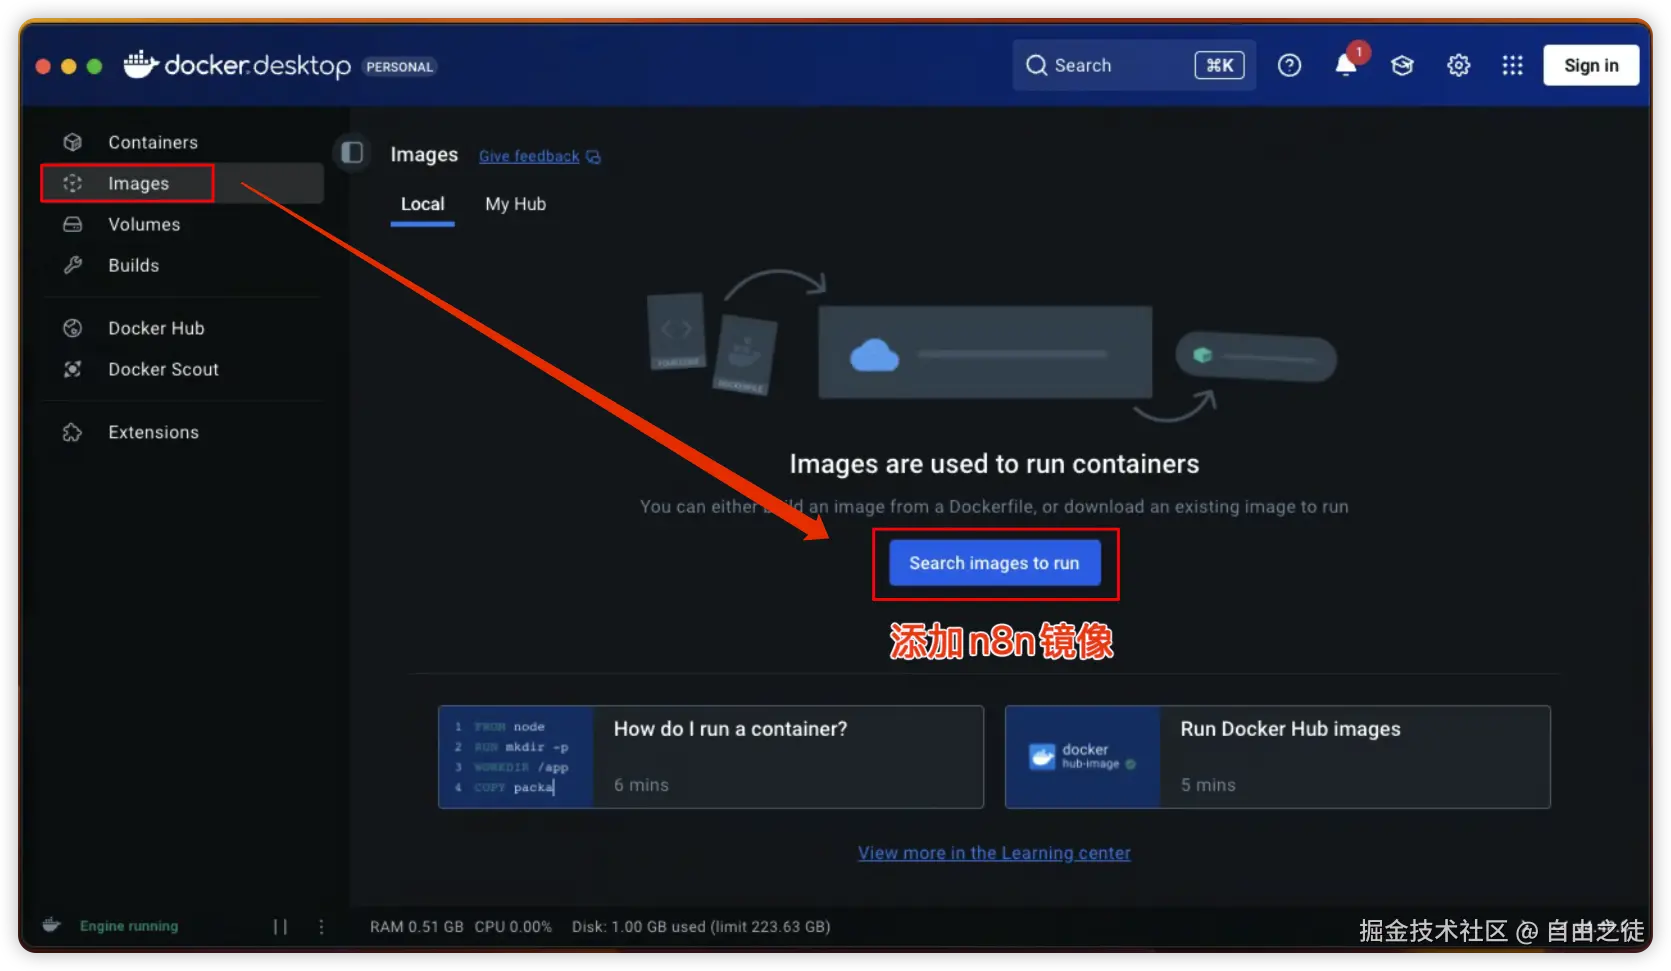Go to Containers section
The width and height of the screenshot is (1671, 971).
click(x=153, y=142)
